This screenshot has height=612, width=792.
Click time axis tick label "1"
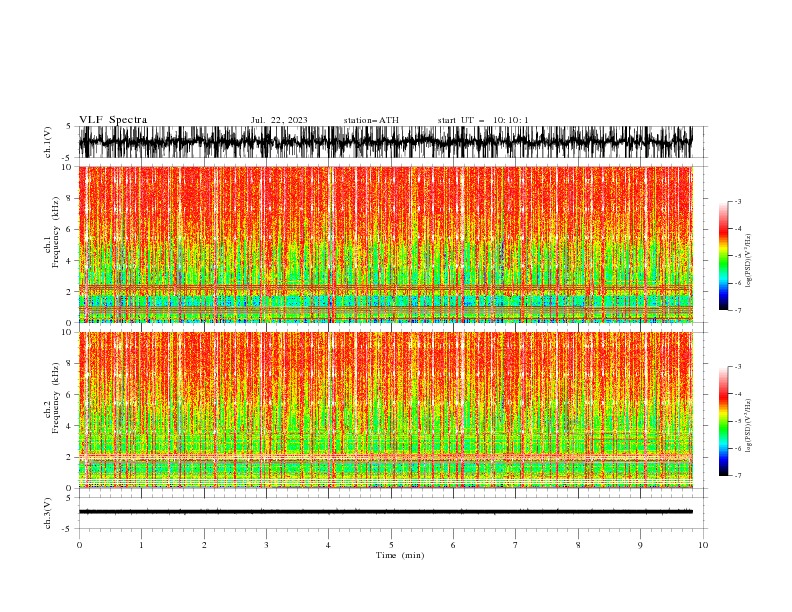141,545
